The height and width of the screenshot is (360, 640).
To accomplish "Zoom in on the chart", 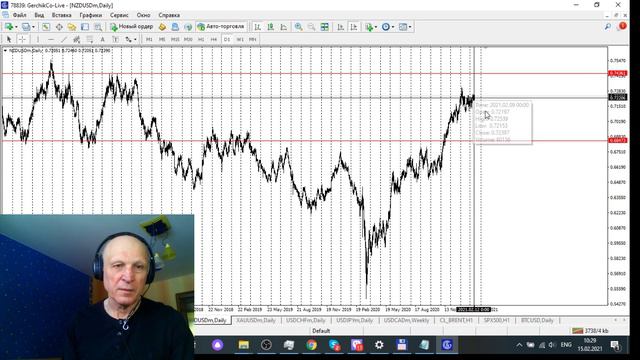I will coord(299,27).
